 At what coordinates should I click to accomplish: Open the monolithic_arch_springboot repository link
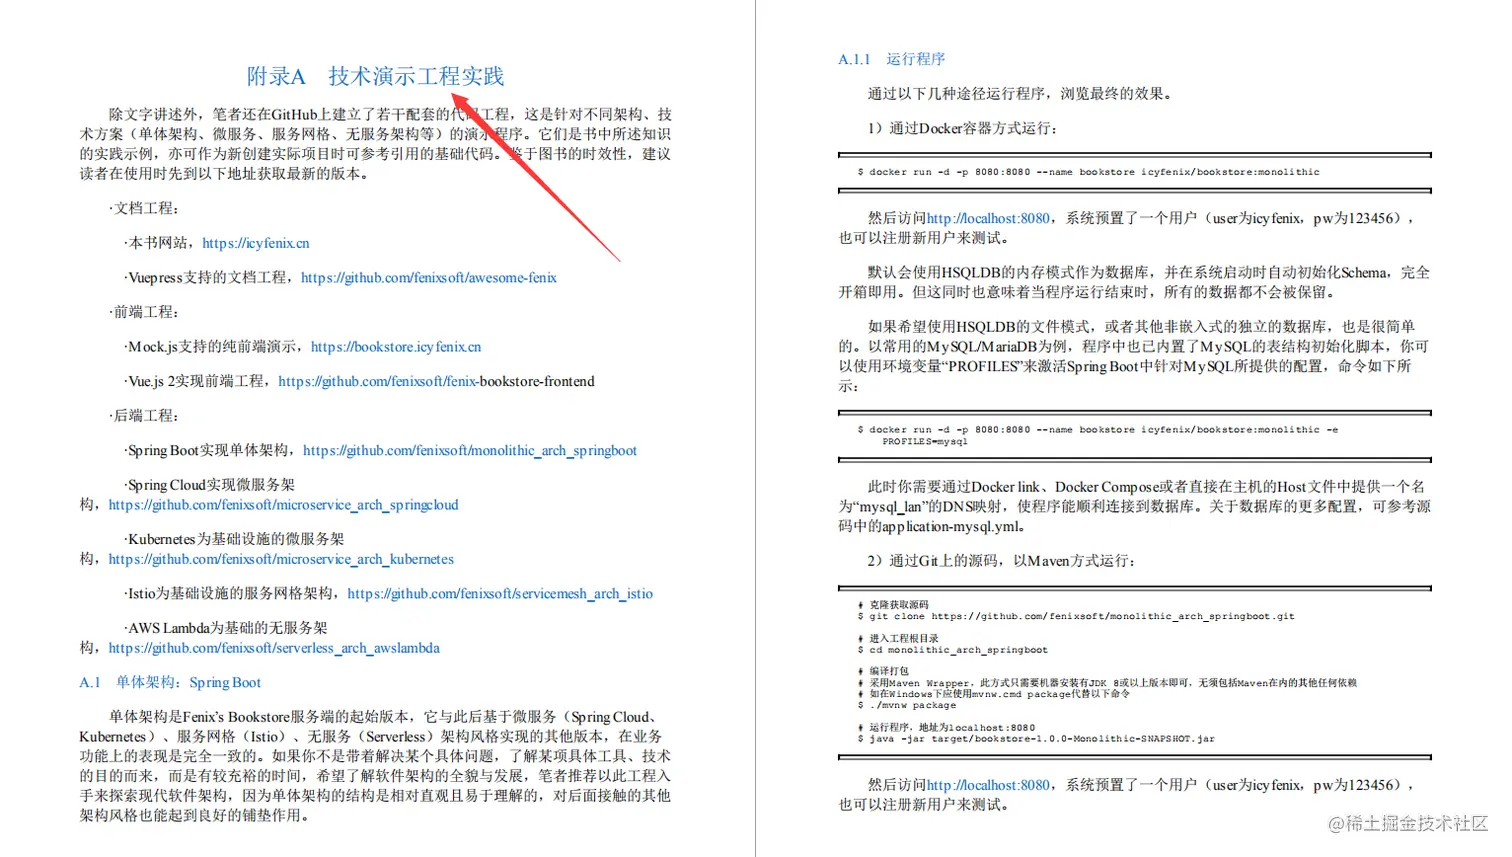click(x=470, y=450)
